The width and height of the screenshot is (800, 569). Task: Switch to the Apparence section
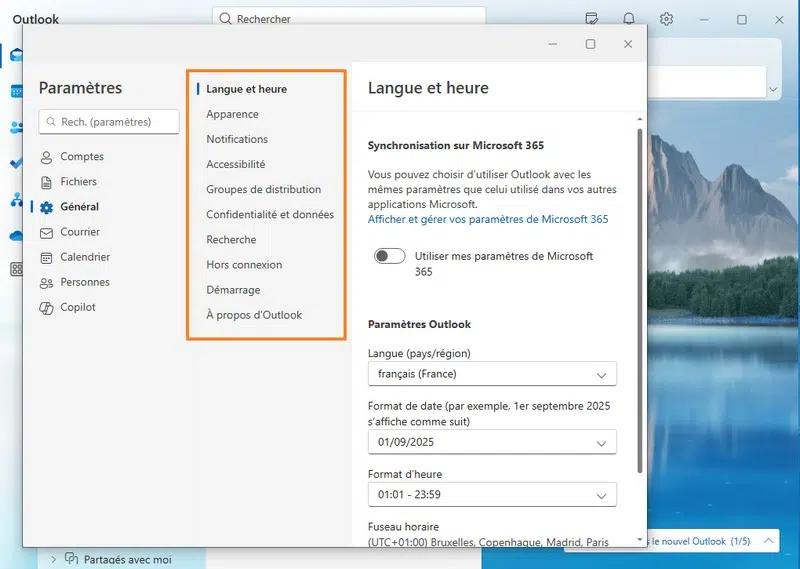click(x=232, y=114)
